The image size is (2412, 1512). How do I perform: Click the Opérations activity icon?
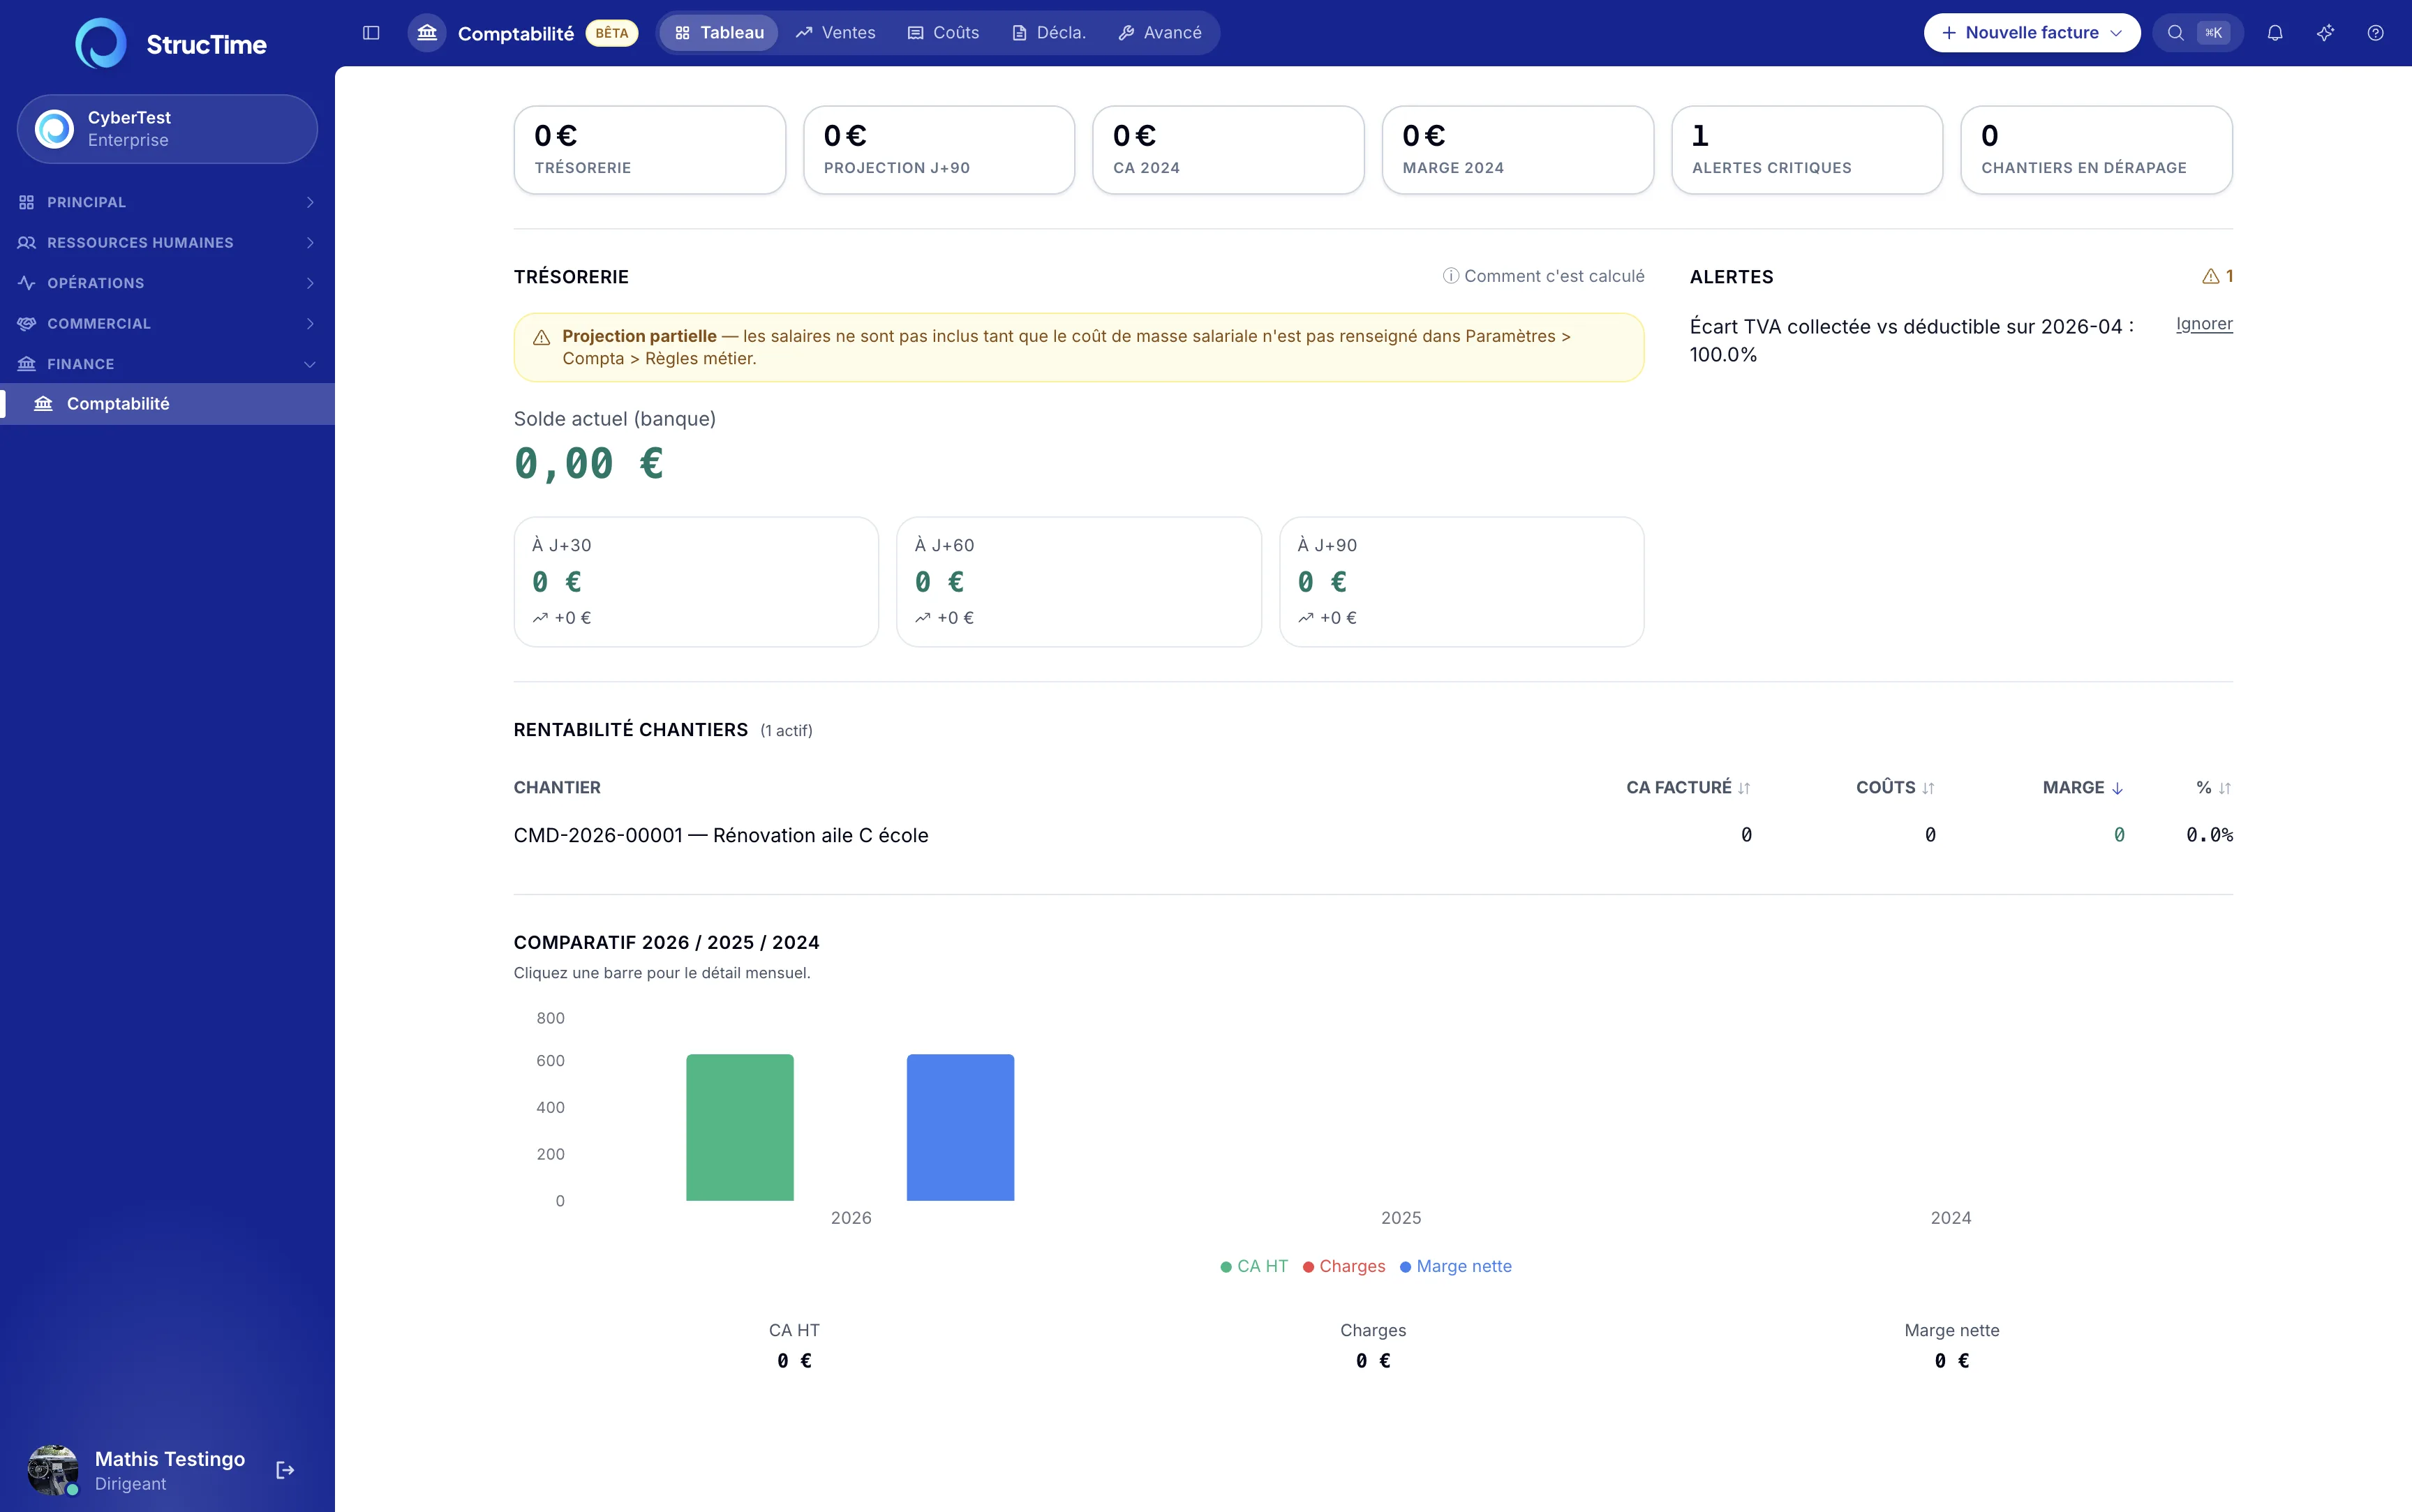click(27, 283)
